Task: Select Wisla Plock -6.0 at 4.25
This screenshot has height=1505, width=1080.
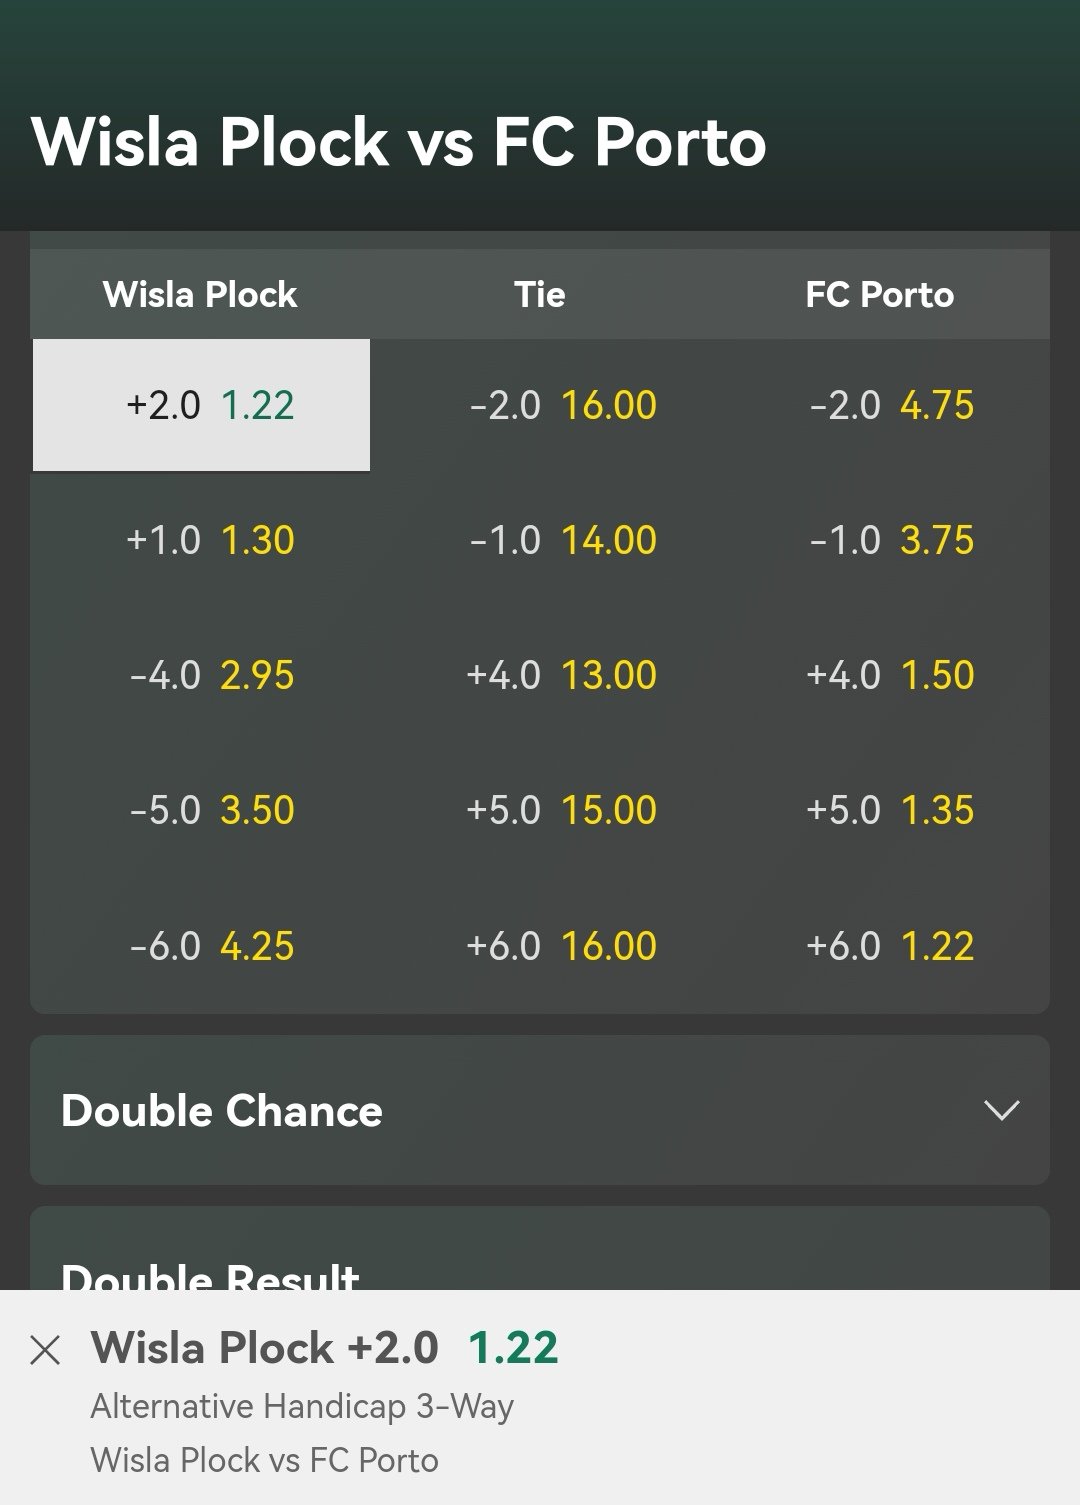Action: point(210,946)
